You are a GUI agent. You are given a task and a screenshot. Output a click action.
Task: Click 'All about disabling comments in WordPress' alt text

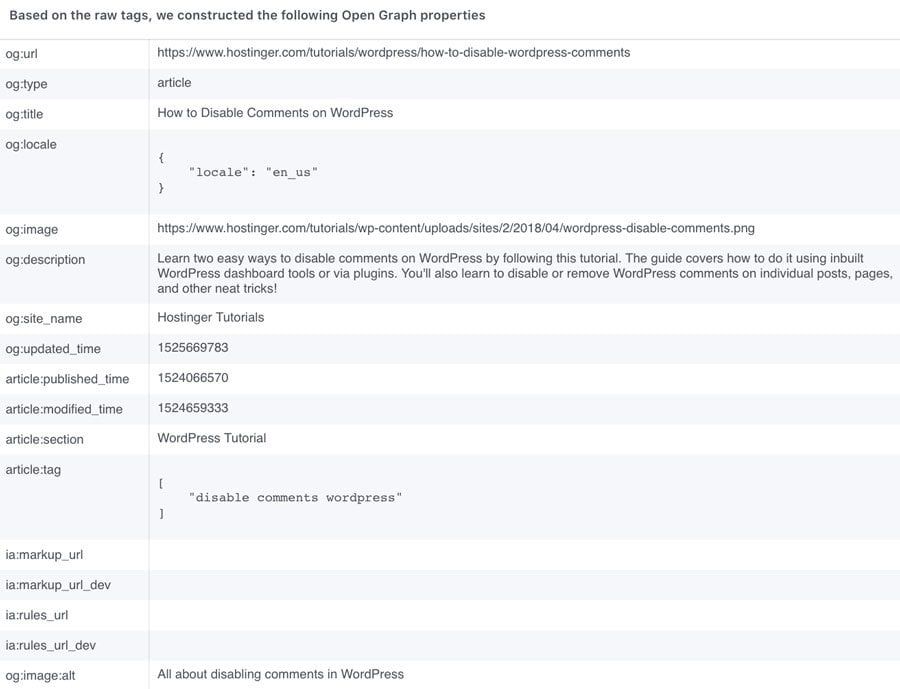click(x=281, y=674)
